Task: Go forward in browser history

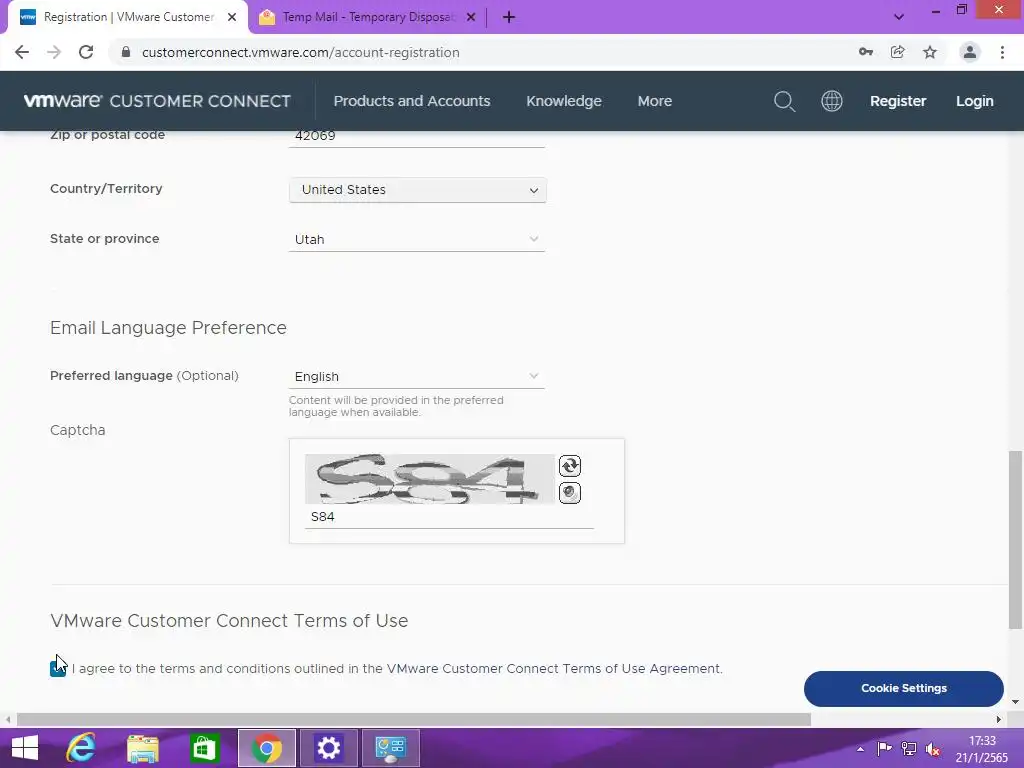Action: point(54,52)
